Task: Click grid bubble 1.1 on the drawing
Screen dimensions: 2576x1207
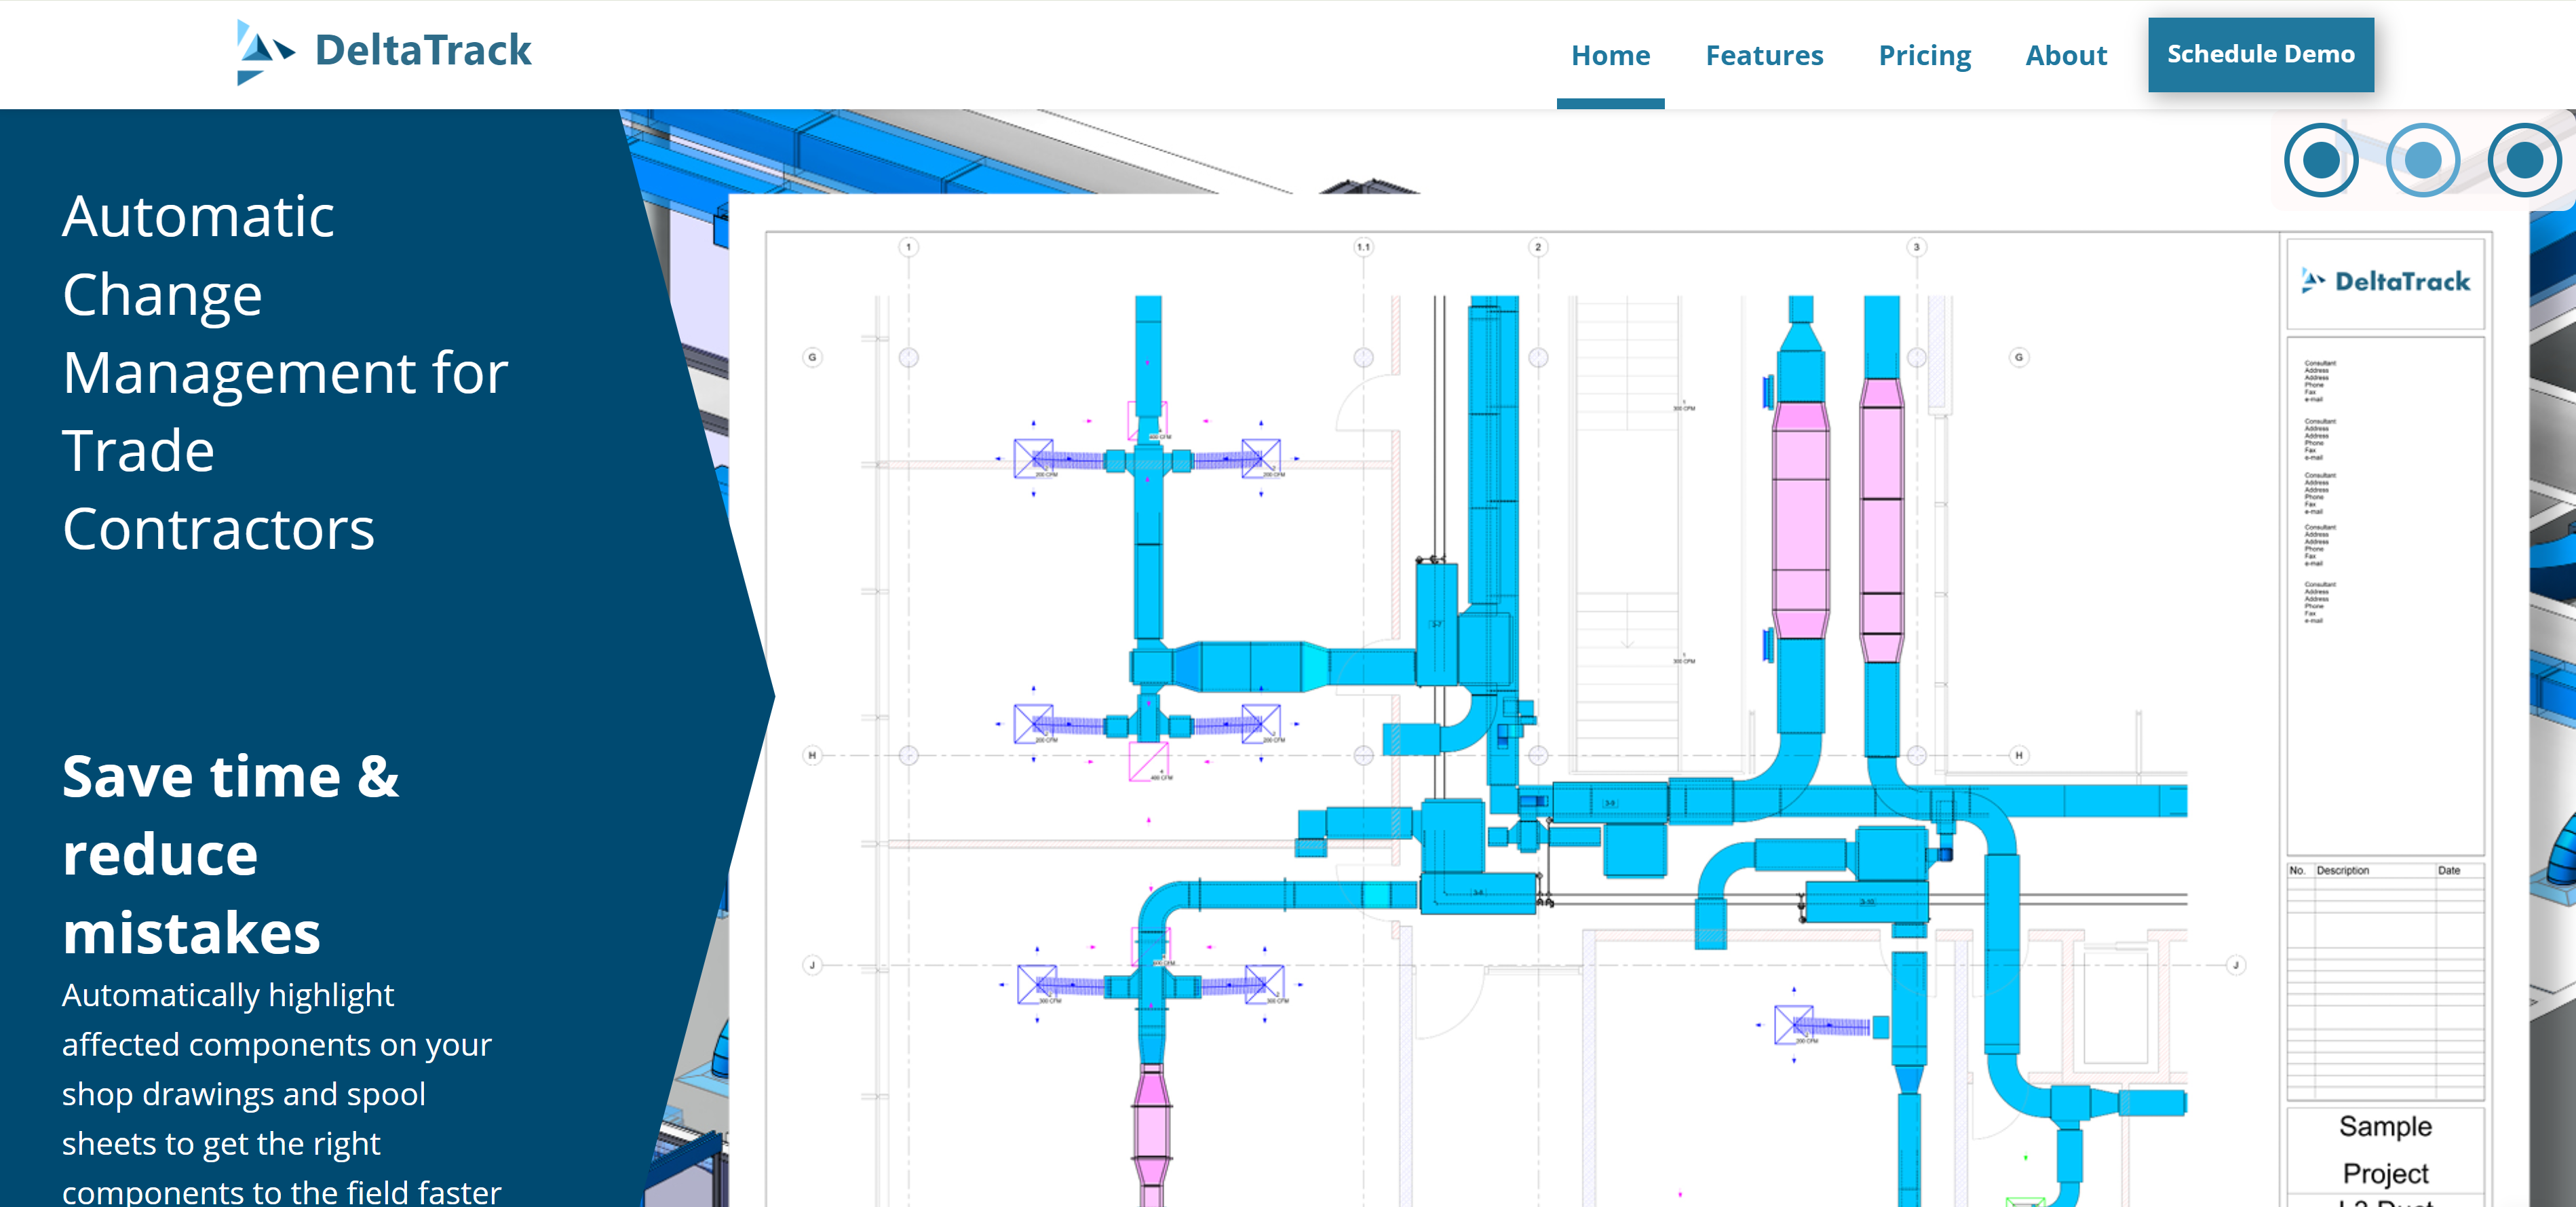Action: coord(1363,247)
